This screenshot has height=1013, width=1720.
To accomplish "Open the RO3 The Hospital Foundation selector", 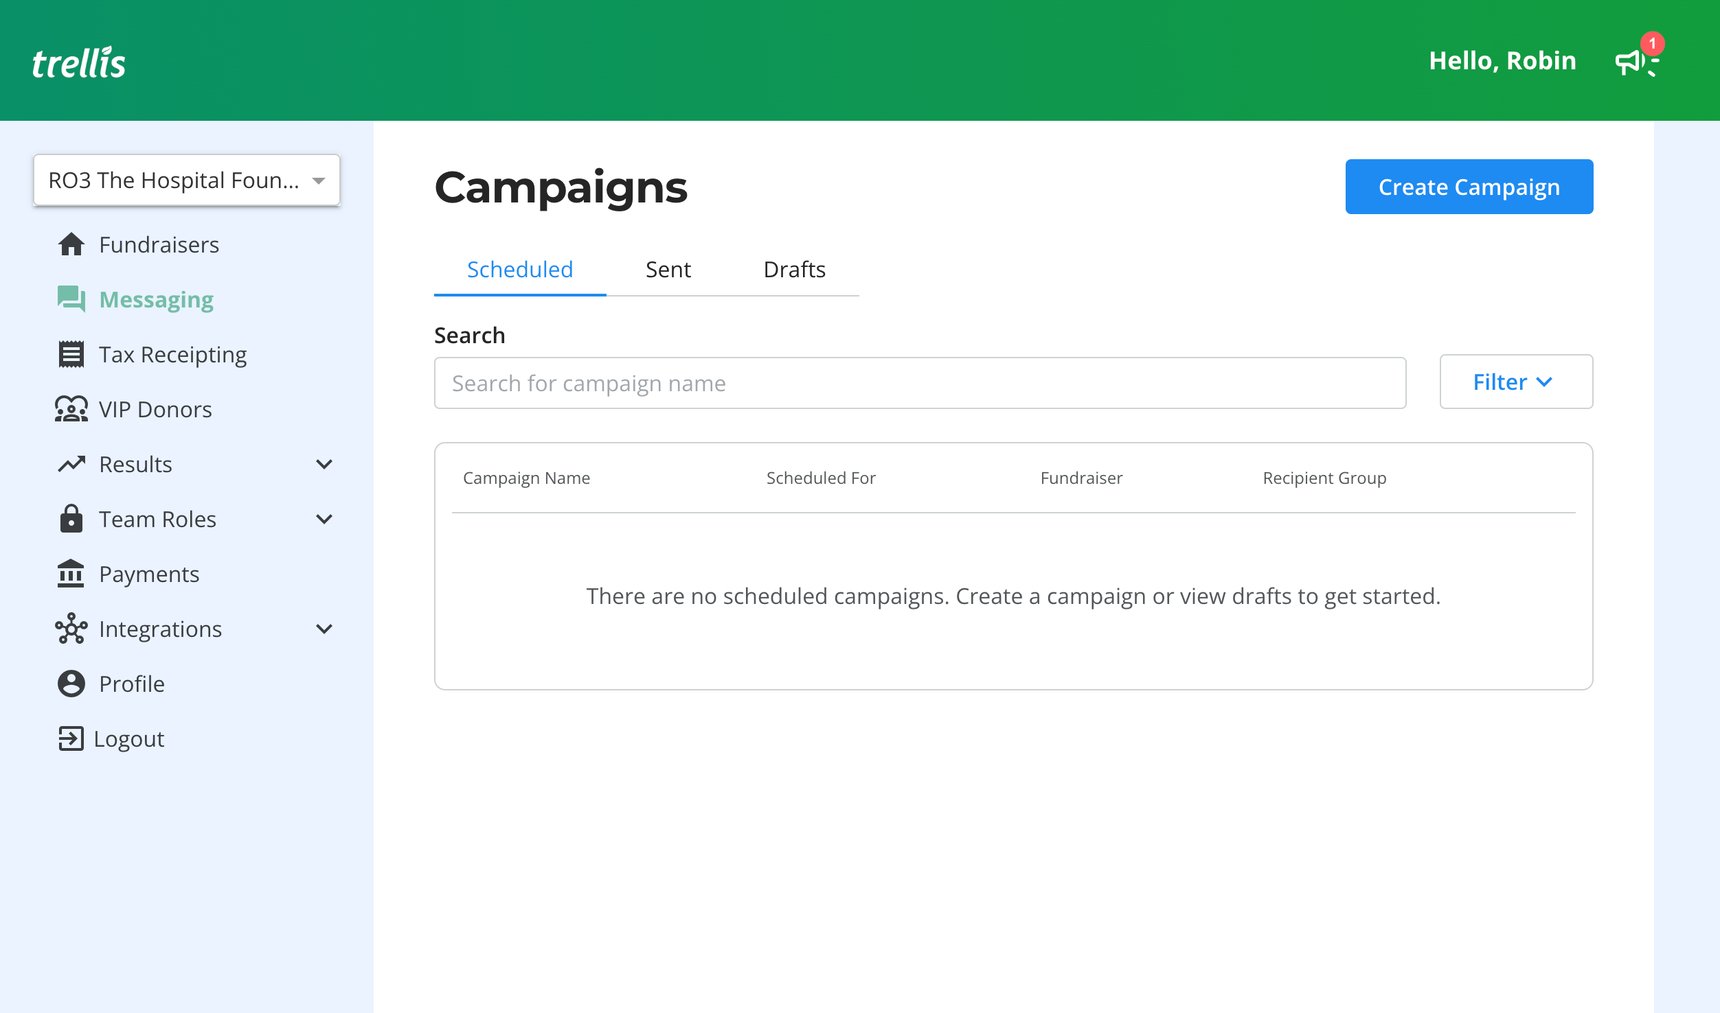I will pyautogui.click(x=186, y=180).
